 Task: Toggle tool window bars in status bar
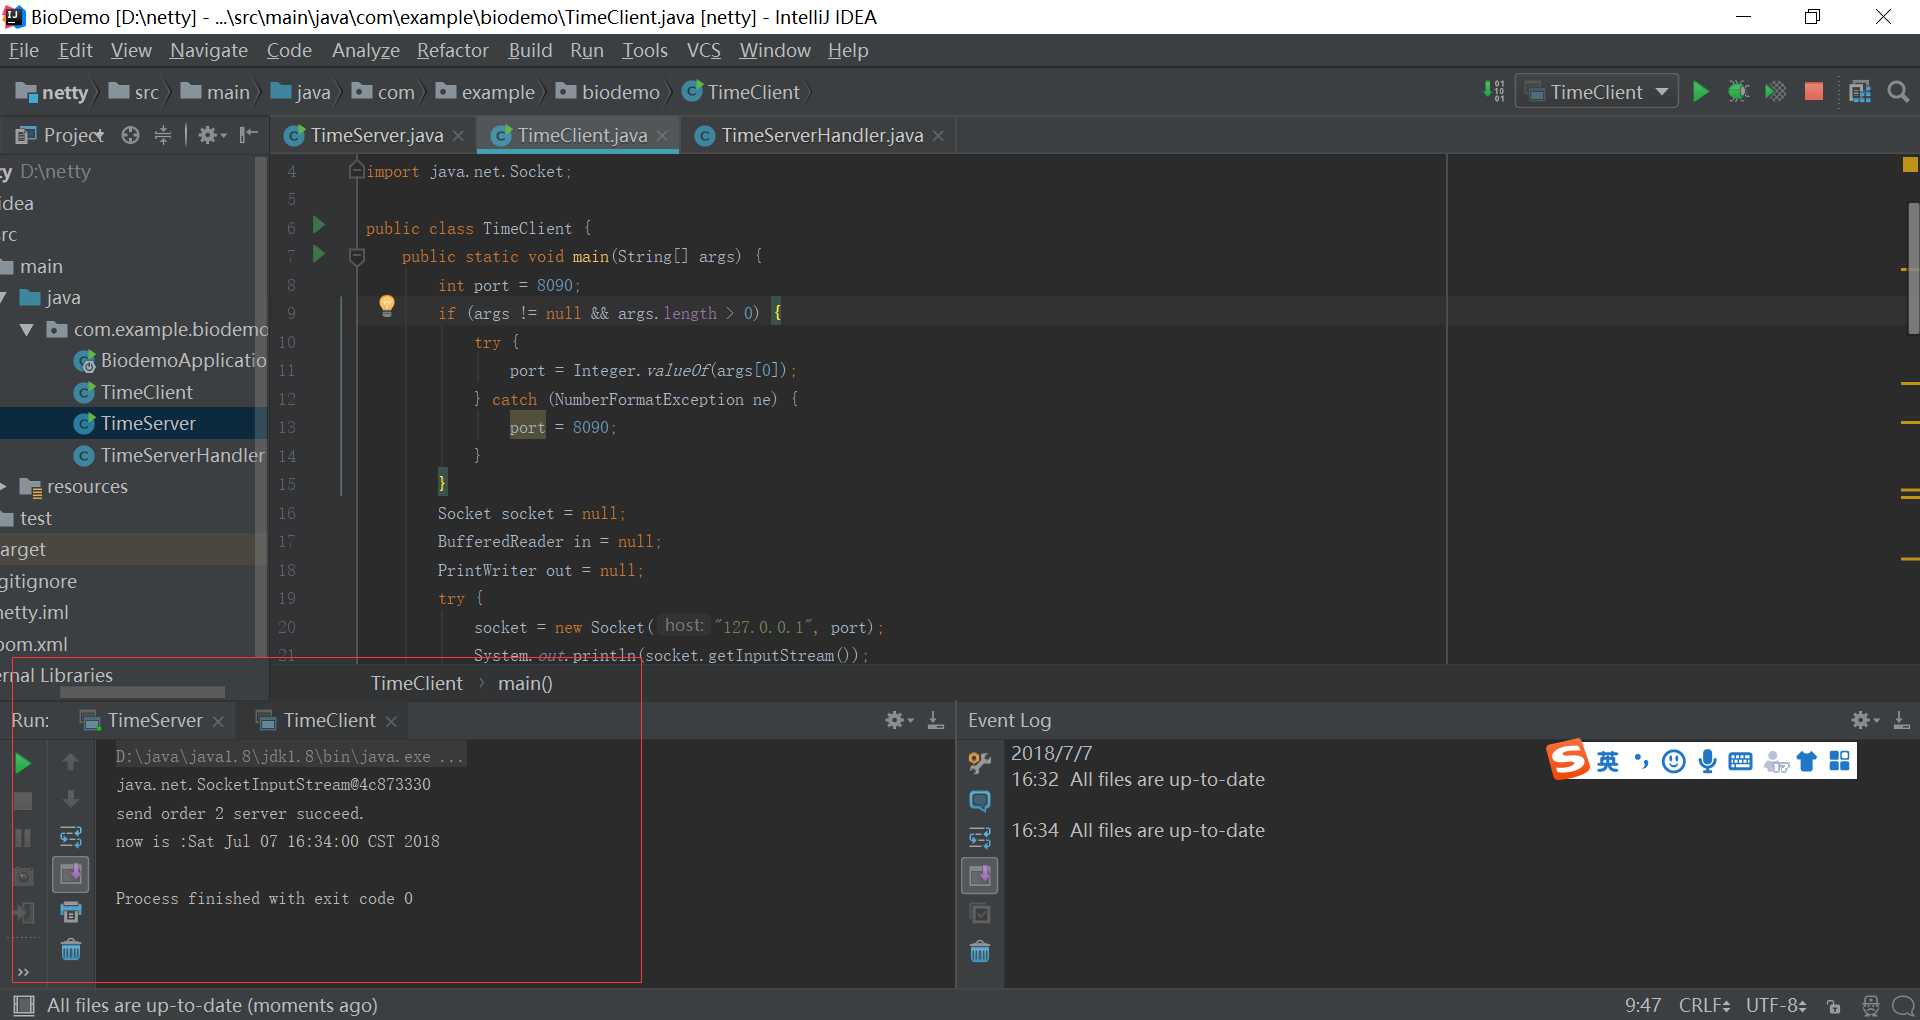(24, 1005)
